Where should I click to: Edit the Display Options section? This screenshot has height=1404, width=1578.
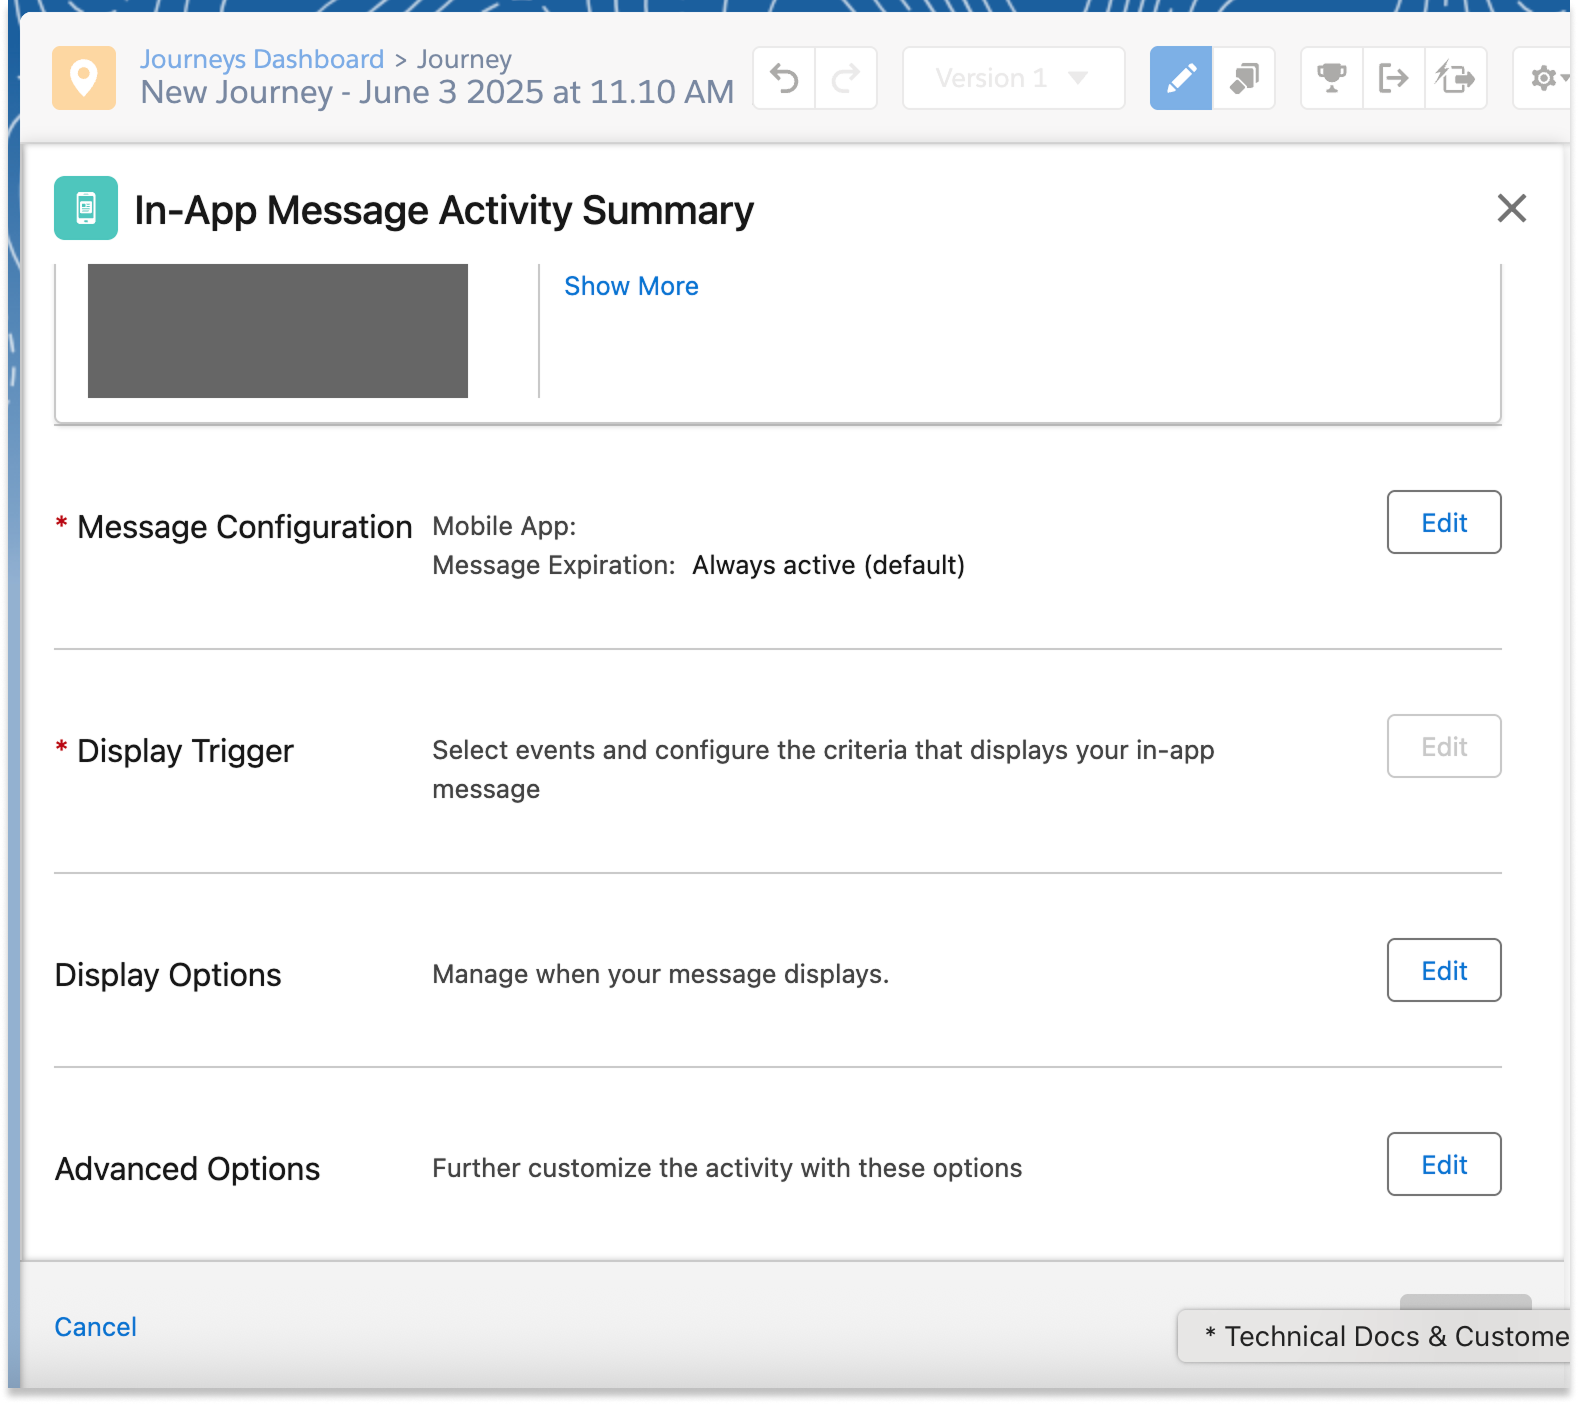pos(1443,970)
